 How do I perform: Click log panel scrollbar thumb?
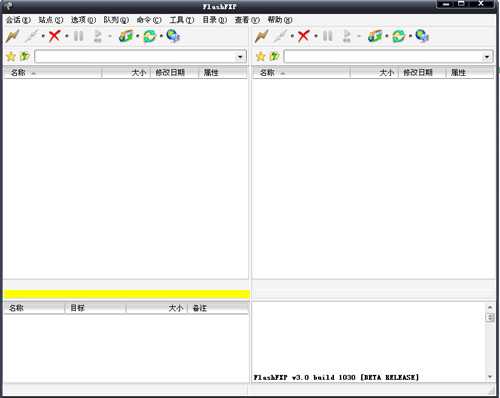pos(490,317)
